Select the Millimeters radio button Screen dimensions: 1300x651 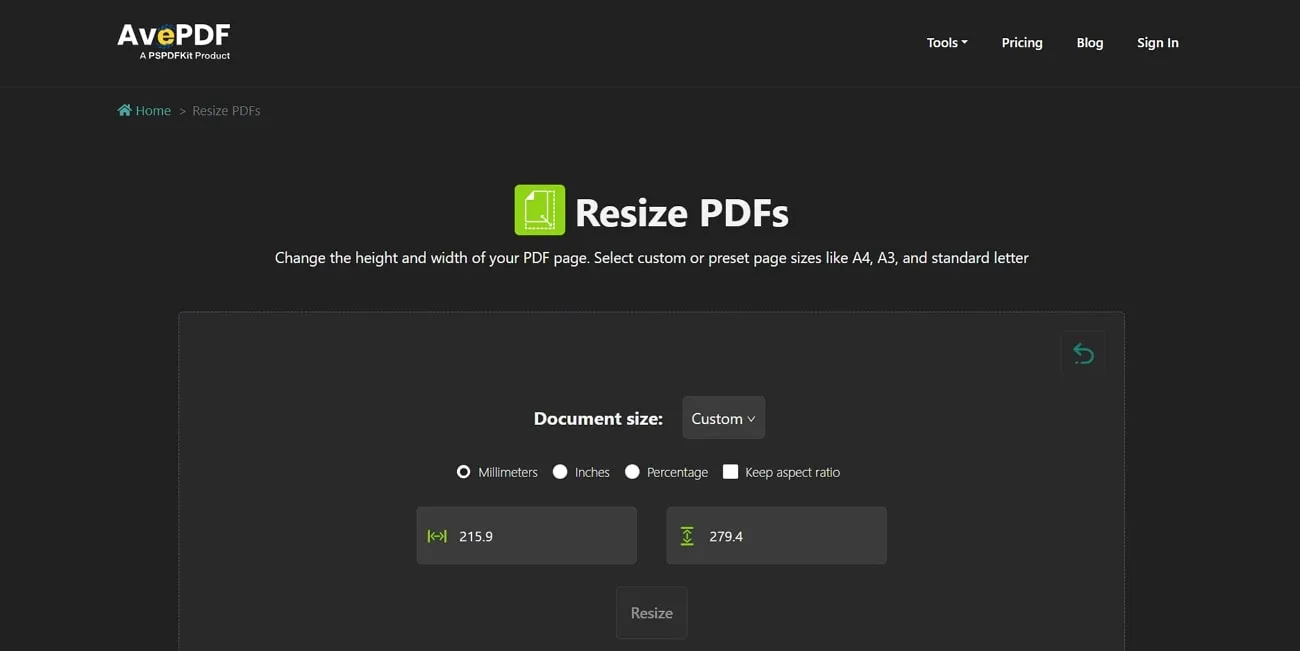(x=463, y=471)
